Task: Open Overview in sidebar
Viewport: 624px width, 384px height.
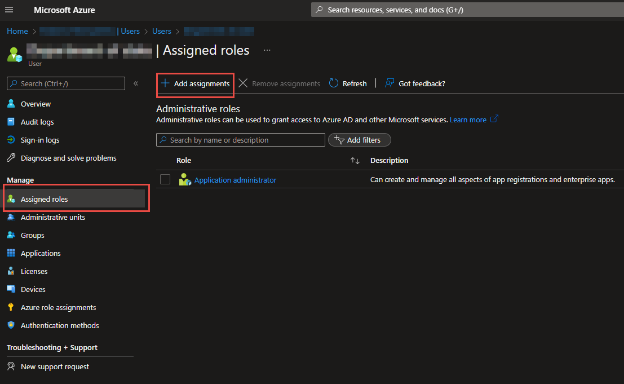Action: pyautogui.click(x=35, y=104)
